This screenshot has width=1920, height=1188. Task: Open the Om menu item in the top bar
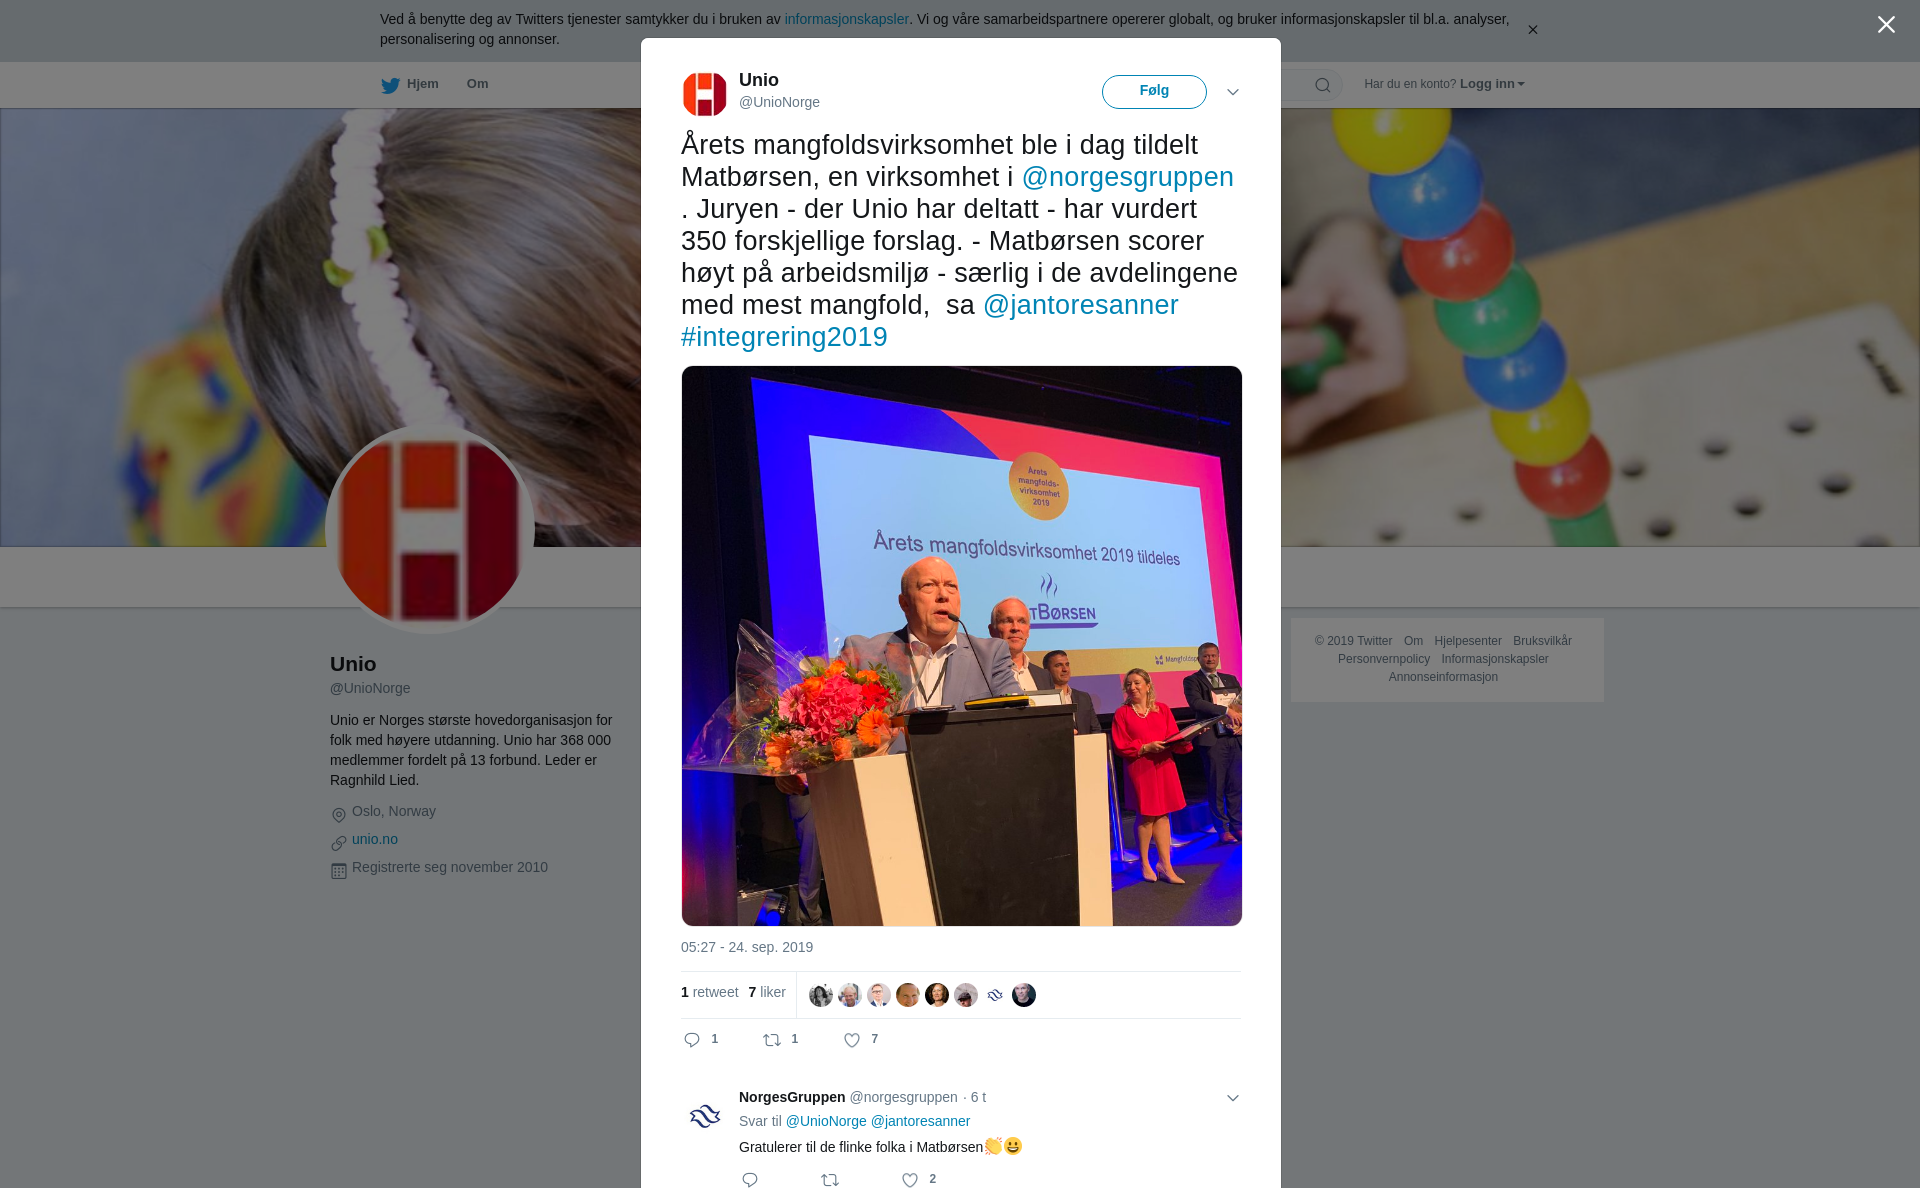point(477,84)
